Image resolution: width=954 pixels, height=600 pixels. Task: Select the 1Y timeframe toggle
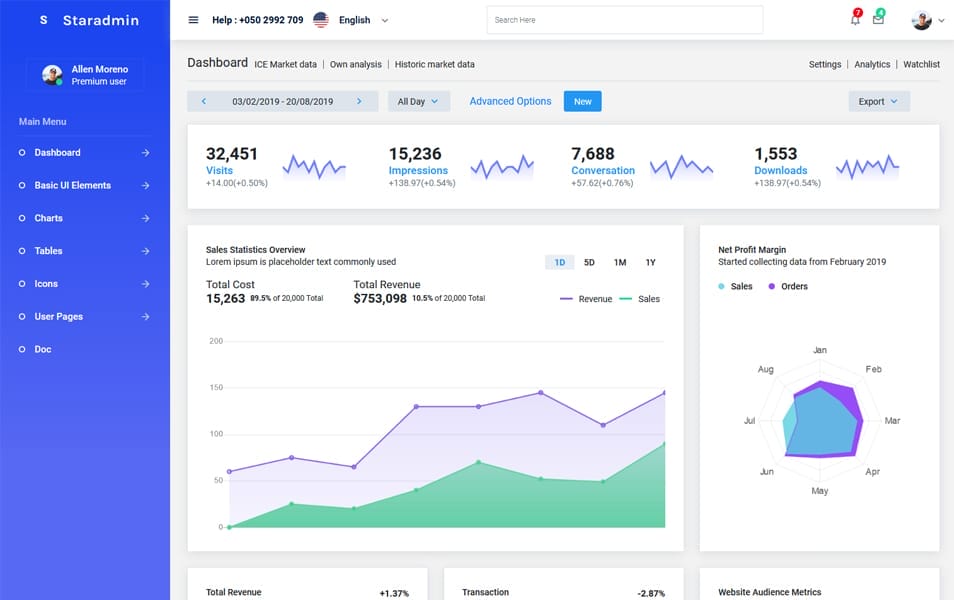point(650,261)
